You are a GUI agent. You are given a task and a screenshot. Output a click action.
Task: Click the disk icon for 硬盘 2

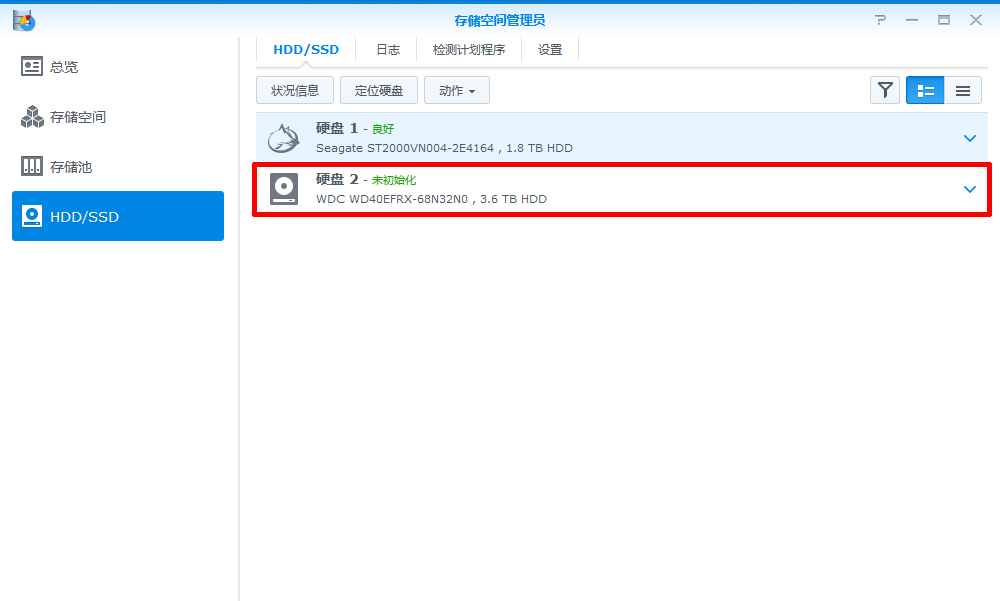point(284,189)
